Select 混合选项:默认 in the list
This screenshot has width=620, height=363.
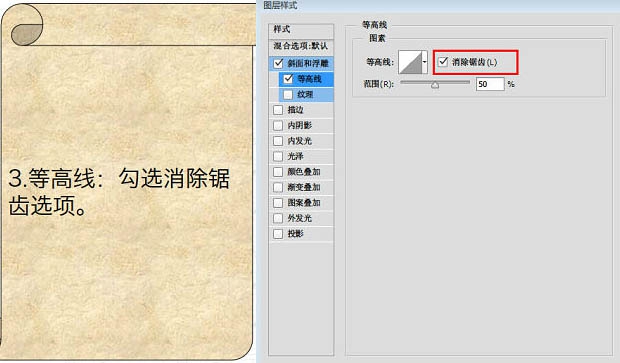301,46
